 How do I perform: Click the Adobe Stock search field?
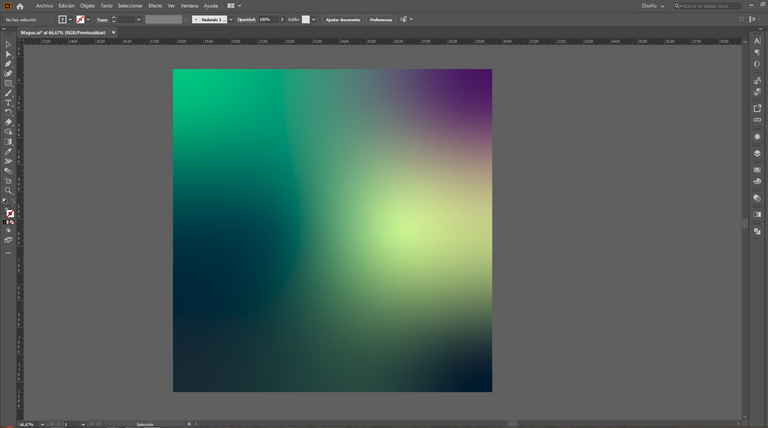tap(707, 6)
